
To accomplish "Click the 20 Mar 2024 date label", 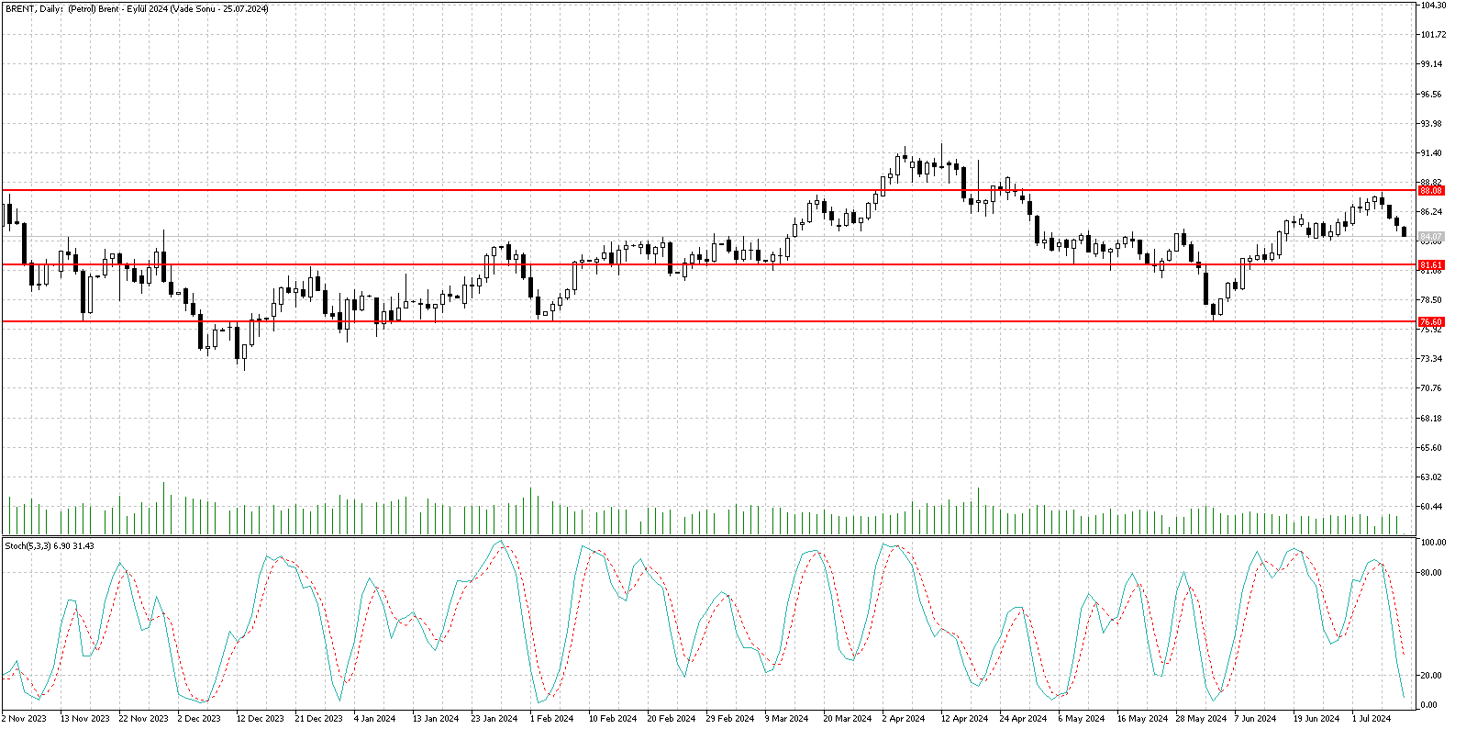I will point(847,718).
